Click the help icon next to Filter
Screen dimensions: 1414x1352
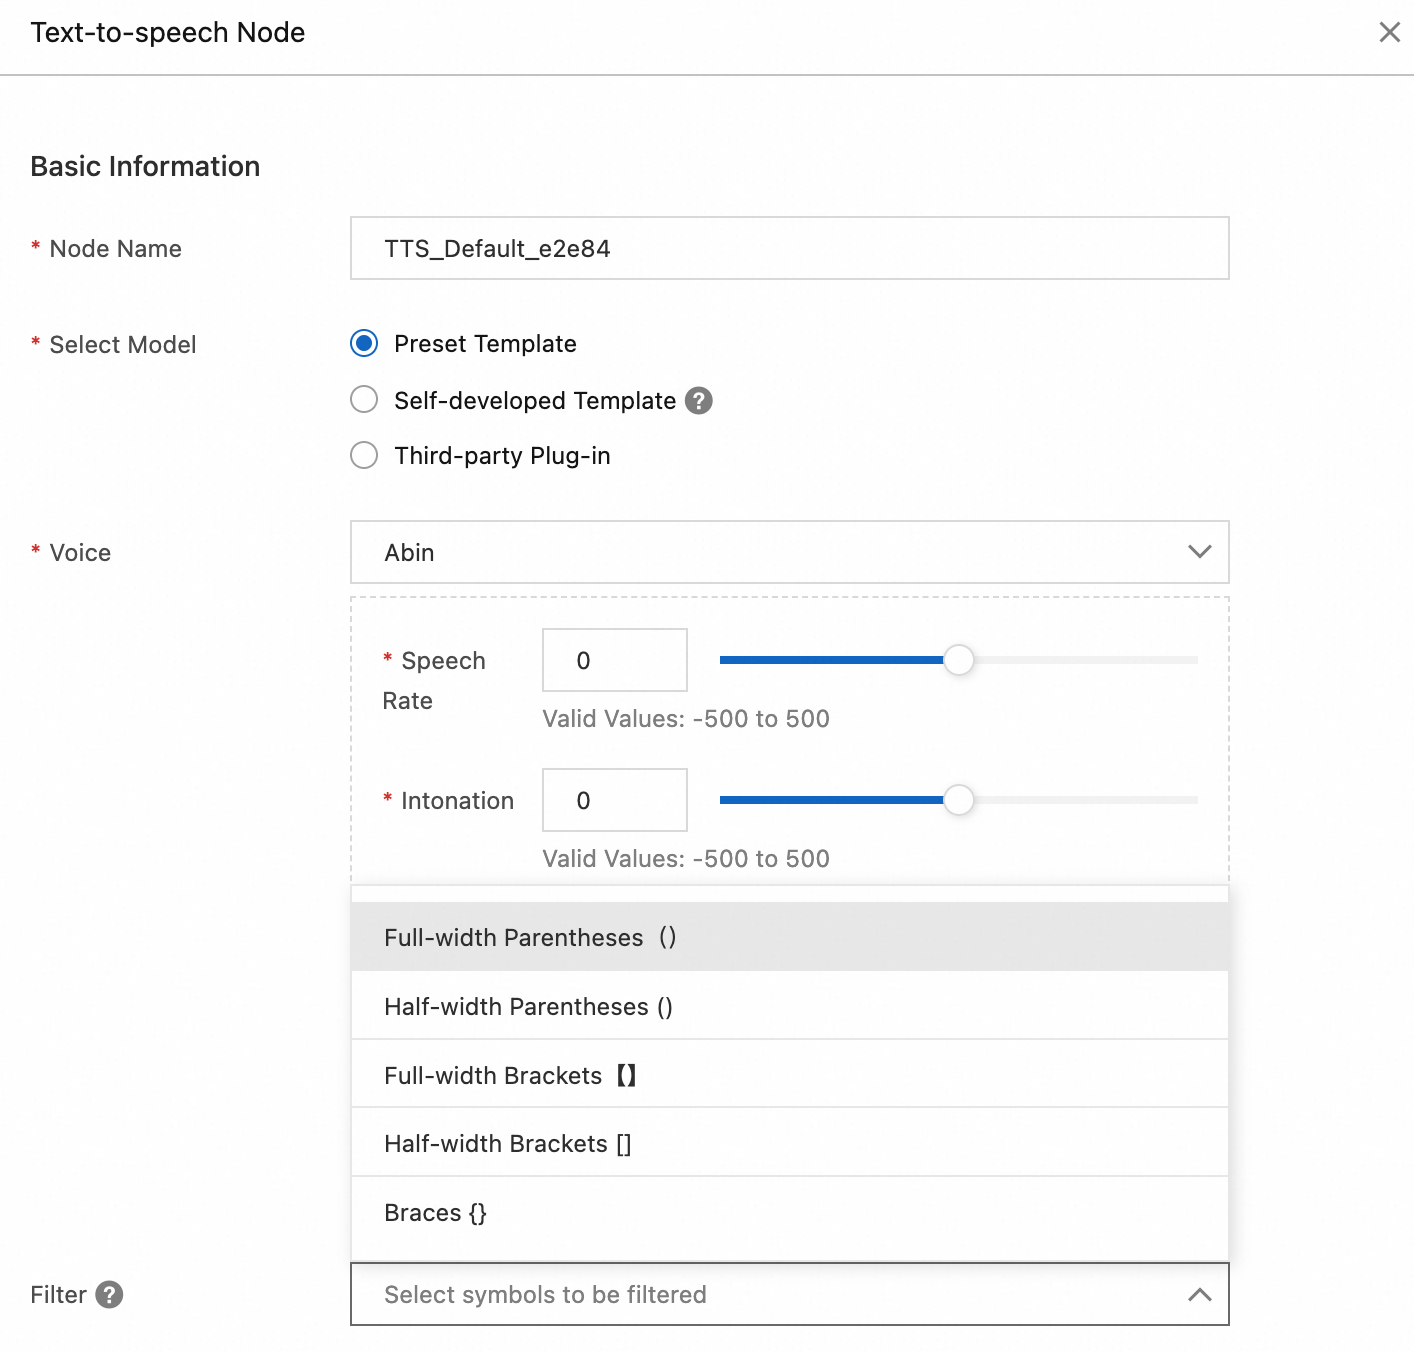point(109,1295)
